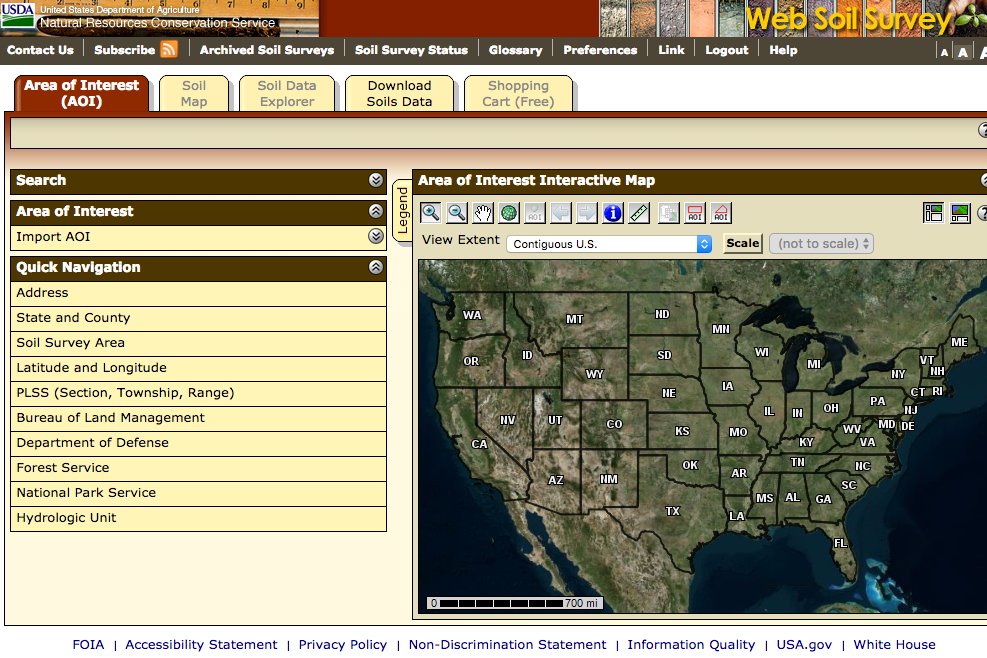Expand the Forest Service row
Viewport: 987px width, 658px height.
coord(198,468)
